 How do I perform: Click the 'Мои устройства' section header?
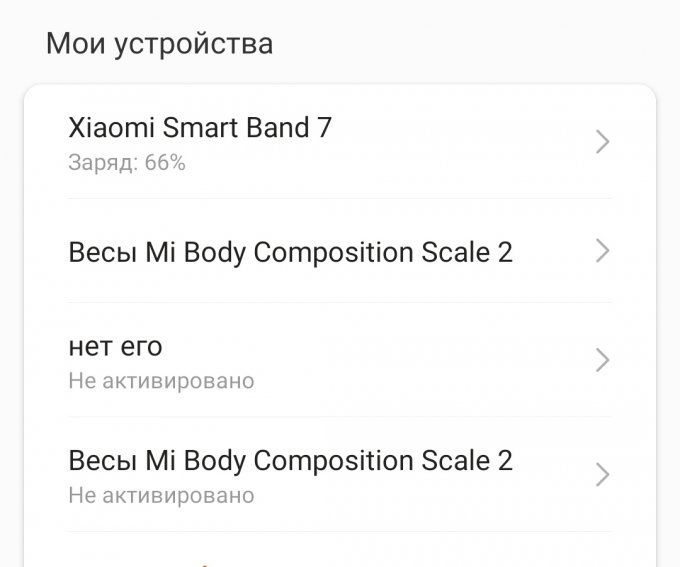pyautogui.click(x=159, y=44)
